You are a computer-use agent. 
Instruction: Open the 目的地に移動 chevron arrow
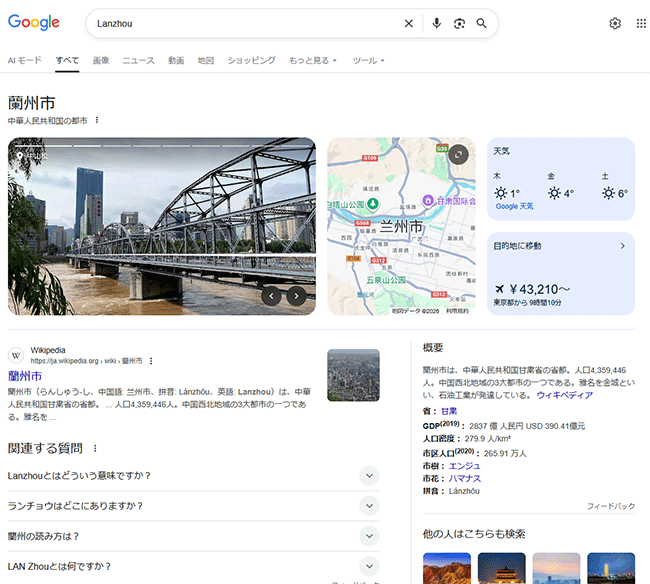(x=623, y=246)
